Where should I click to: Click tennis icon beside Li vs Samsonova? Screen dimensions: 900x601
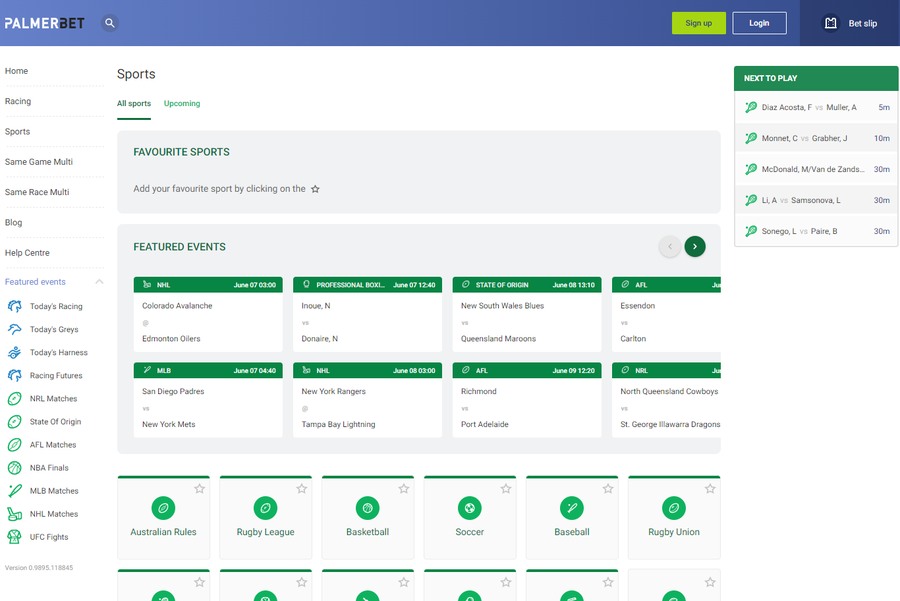(x=751, y=200)
